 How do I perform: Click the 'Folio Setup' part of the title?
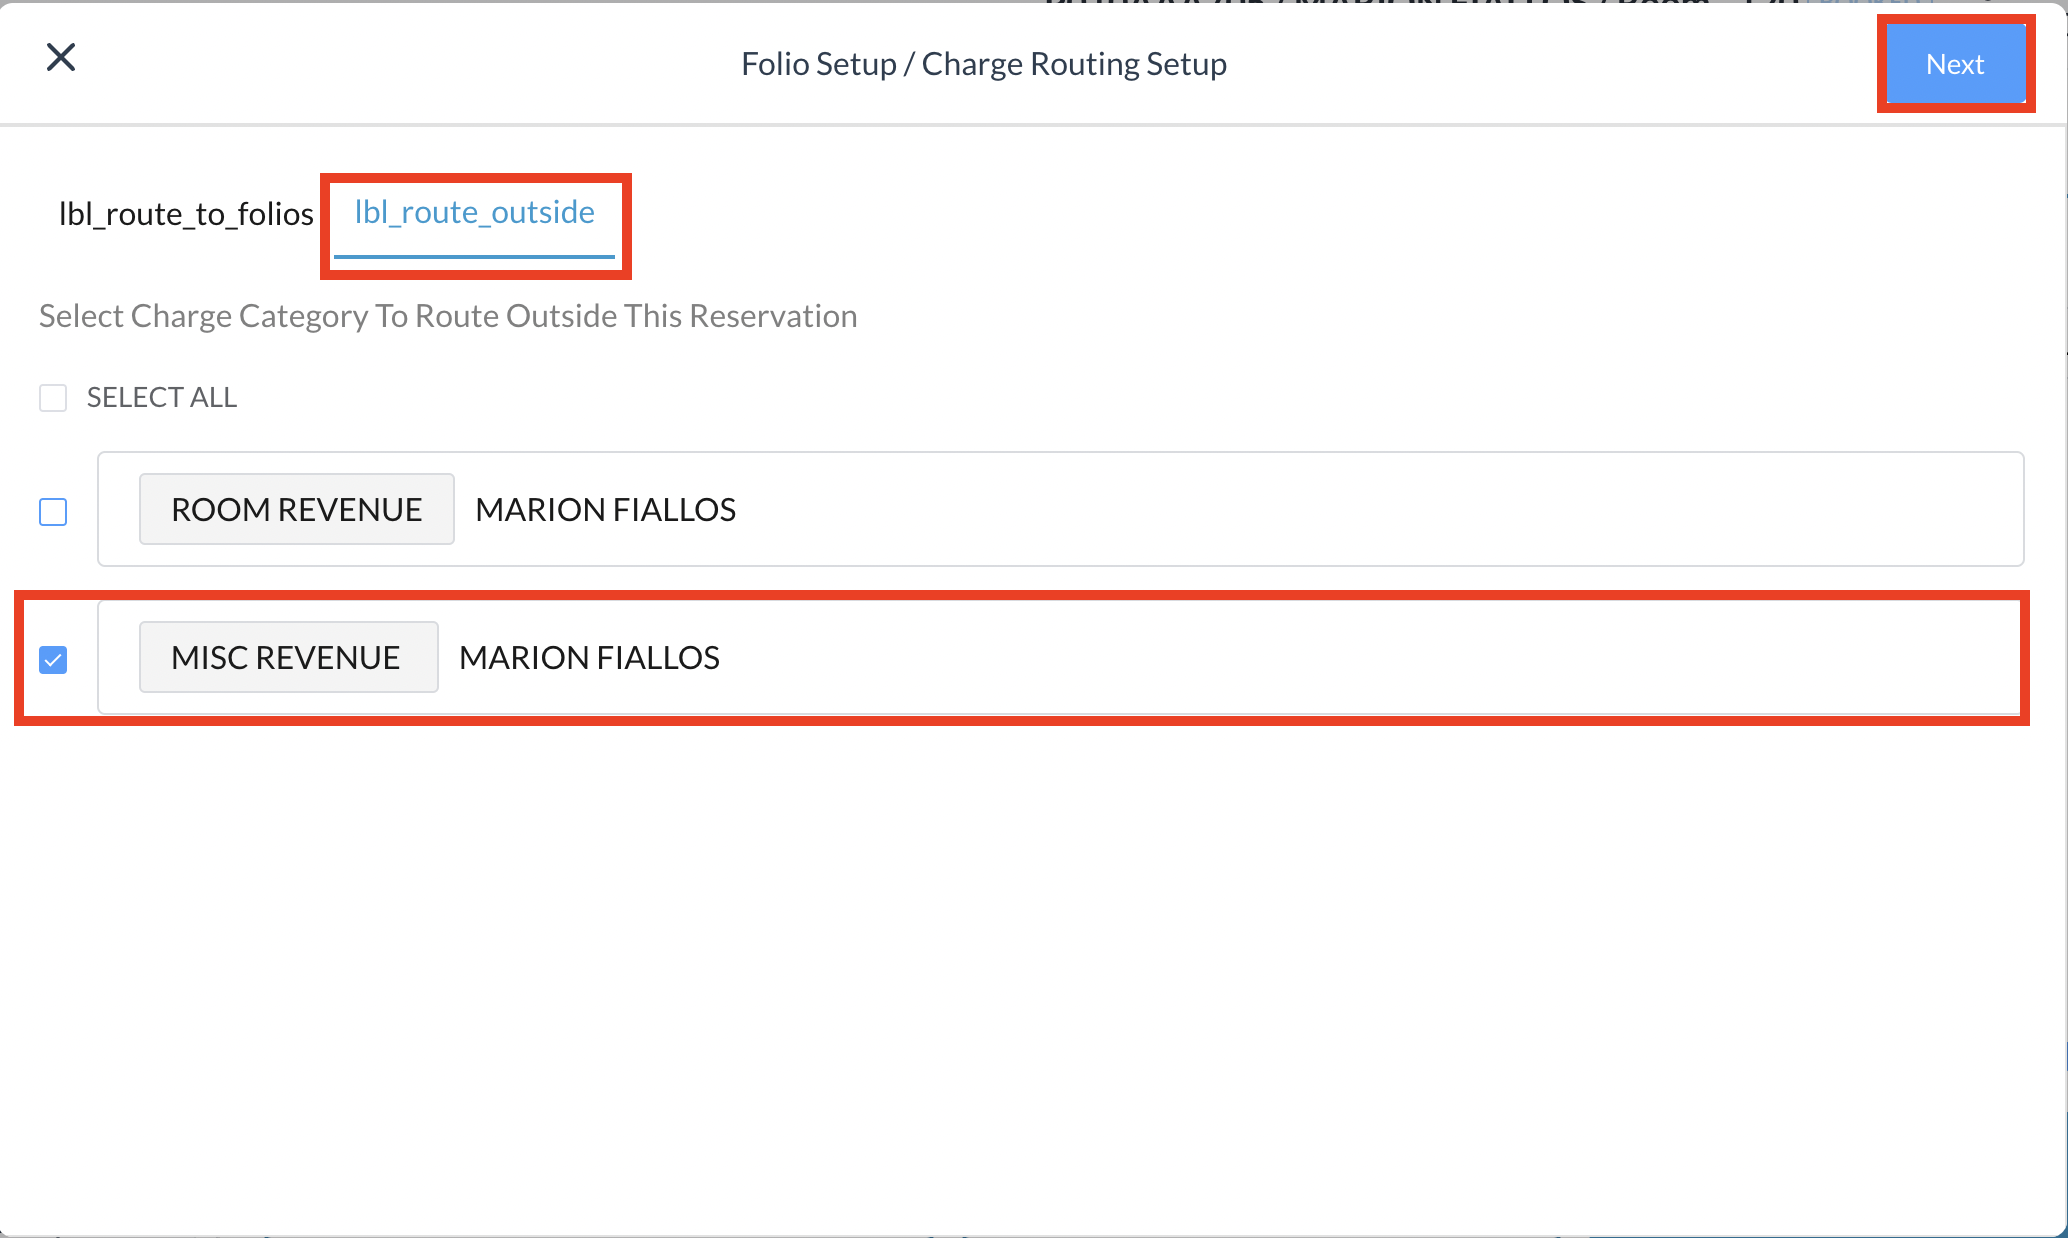tap(818, 64)
